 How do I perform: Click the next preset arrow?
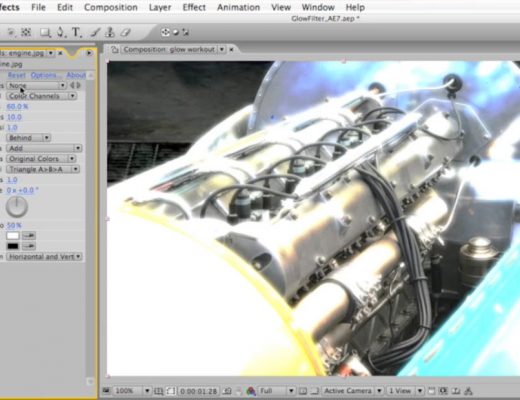(79, 85)
